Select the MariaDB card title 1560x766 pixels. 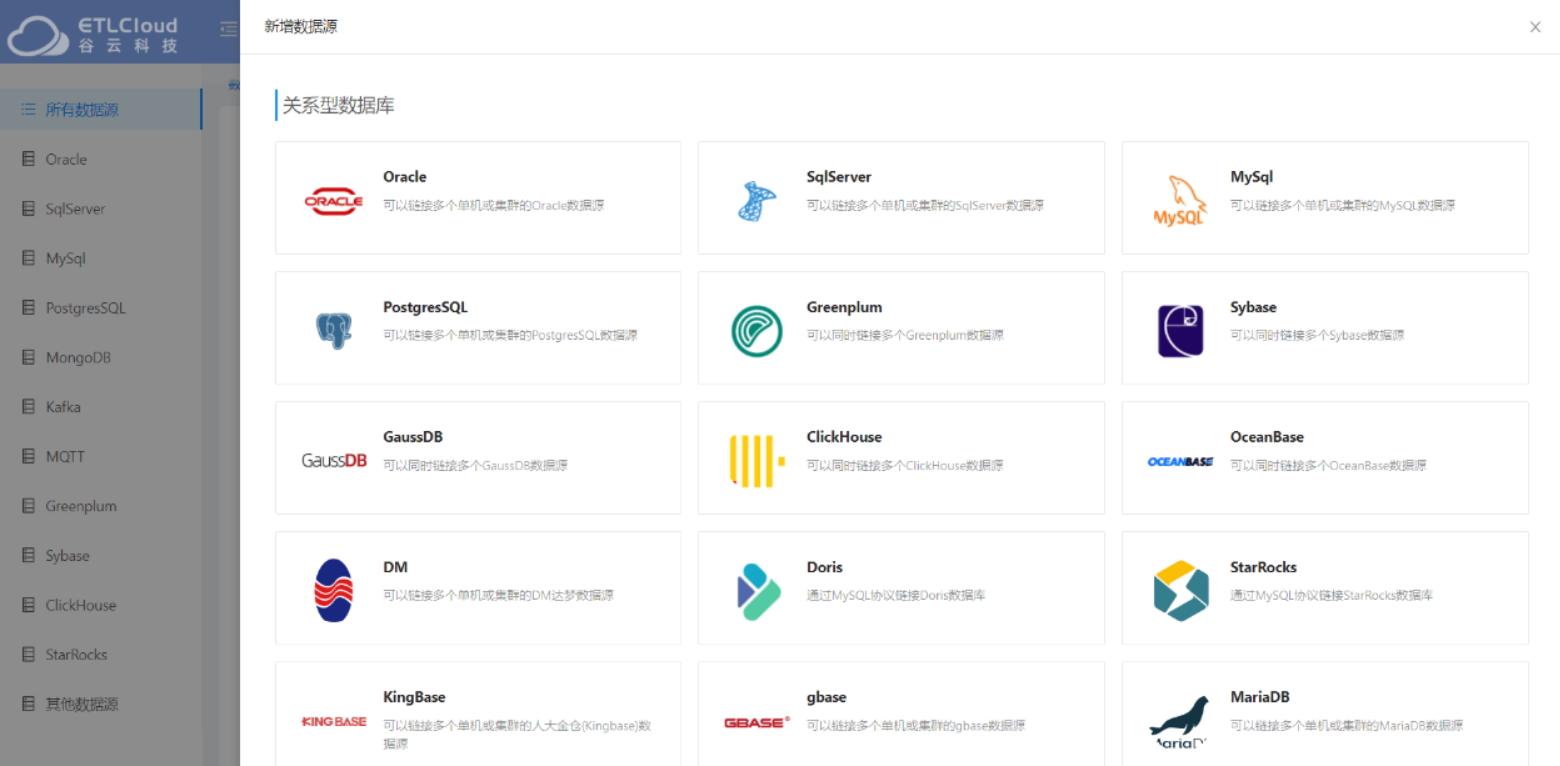1259,697
